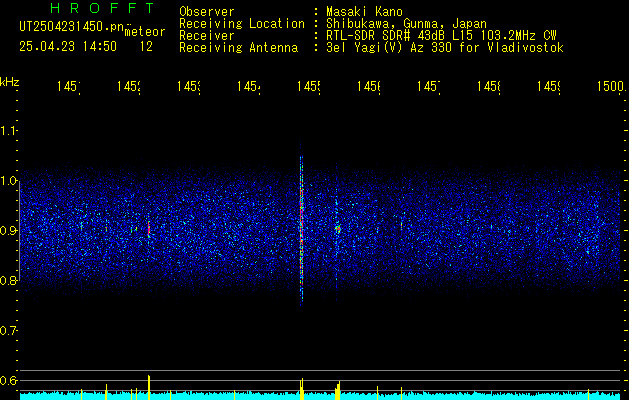Viewport: 629px width, 400px height.
Task: Click the 1.1 frequency axis label
Action: (8, 131)
